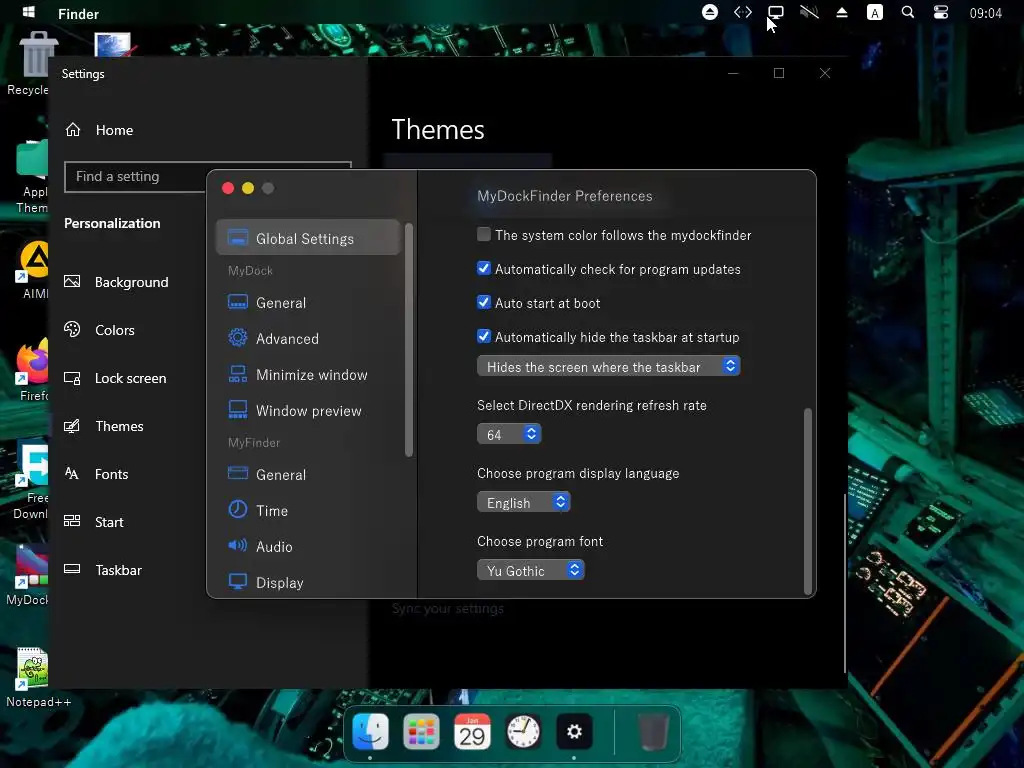Uncheck 'Automatically check for program updates'
The width and height of the screenshot is (1024, 768).
(484, 268)
